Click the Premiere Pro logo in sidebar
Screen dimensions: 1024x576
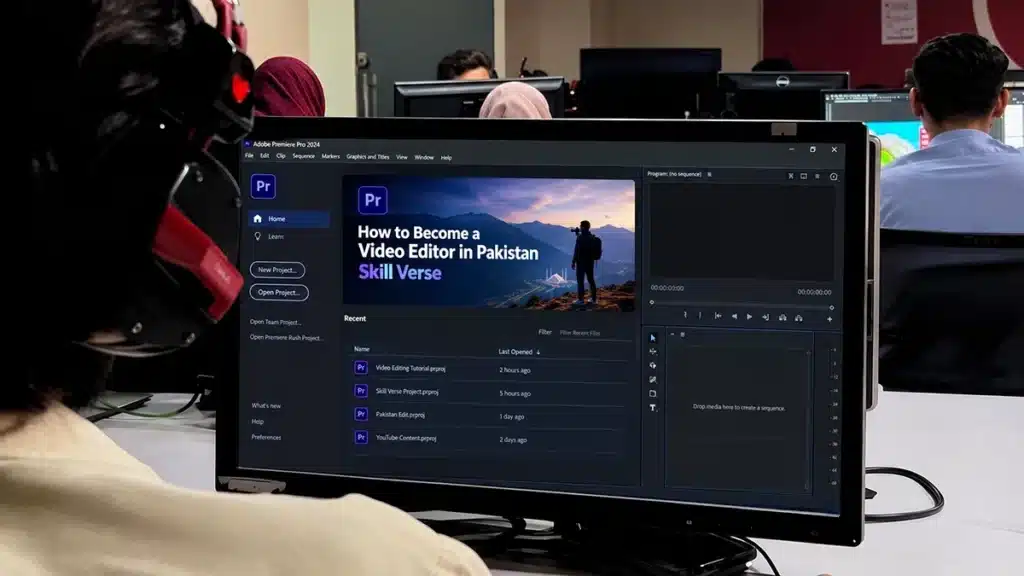(x=263, y=186)
